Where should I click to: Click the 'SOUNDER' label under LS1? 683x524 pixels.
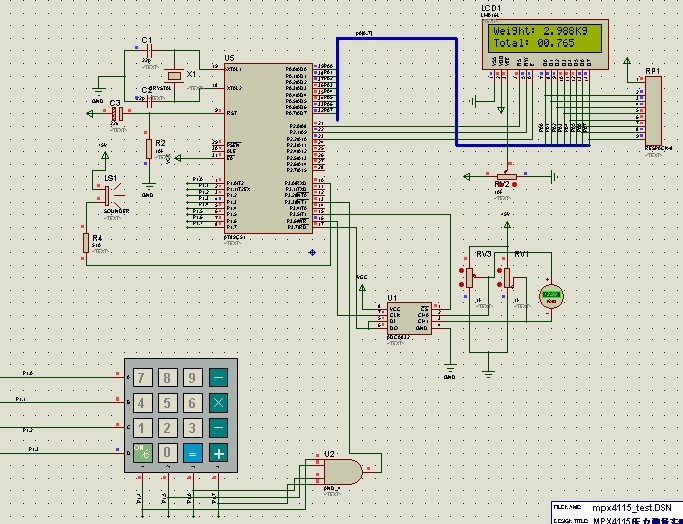tap(116, 211)
